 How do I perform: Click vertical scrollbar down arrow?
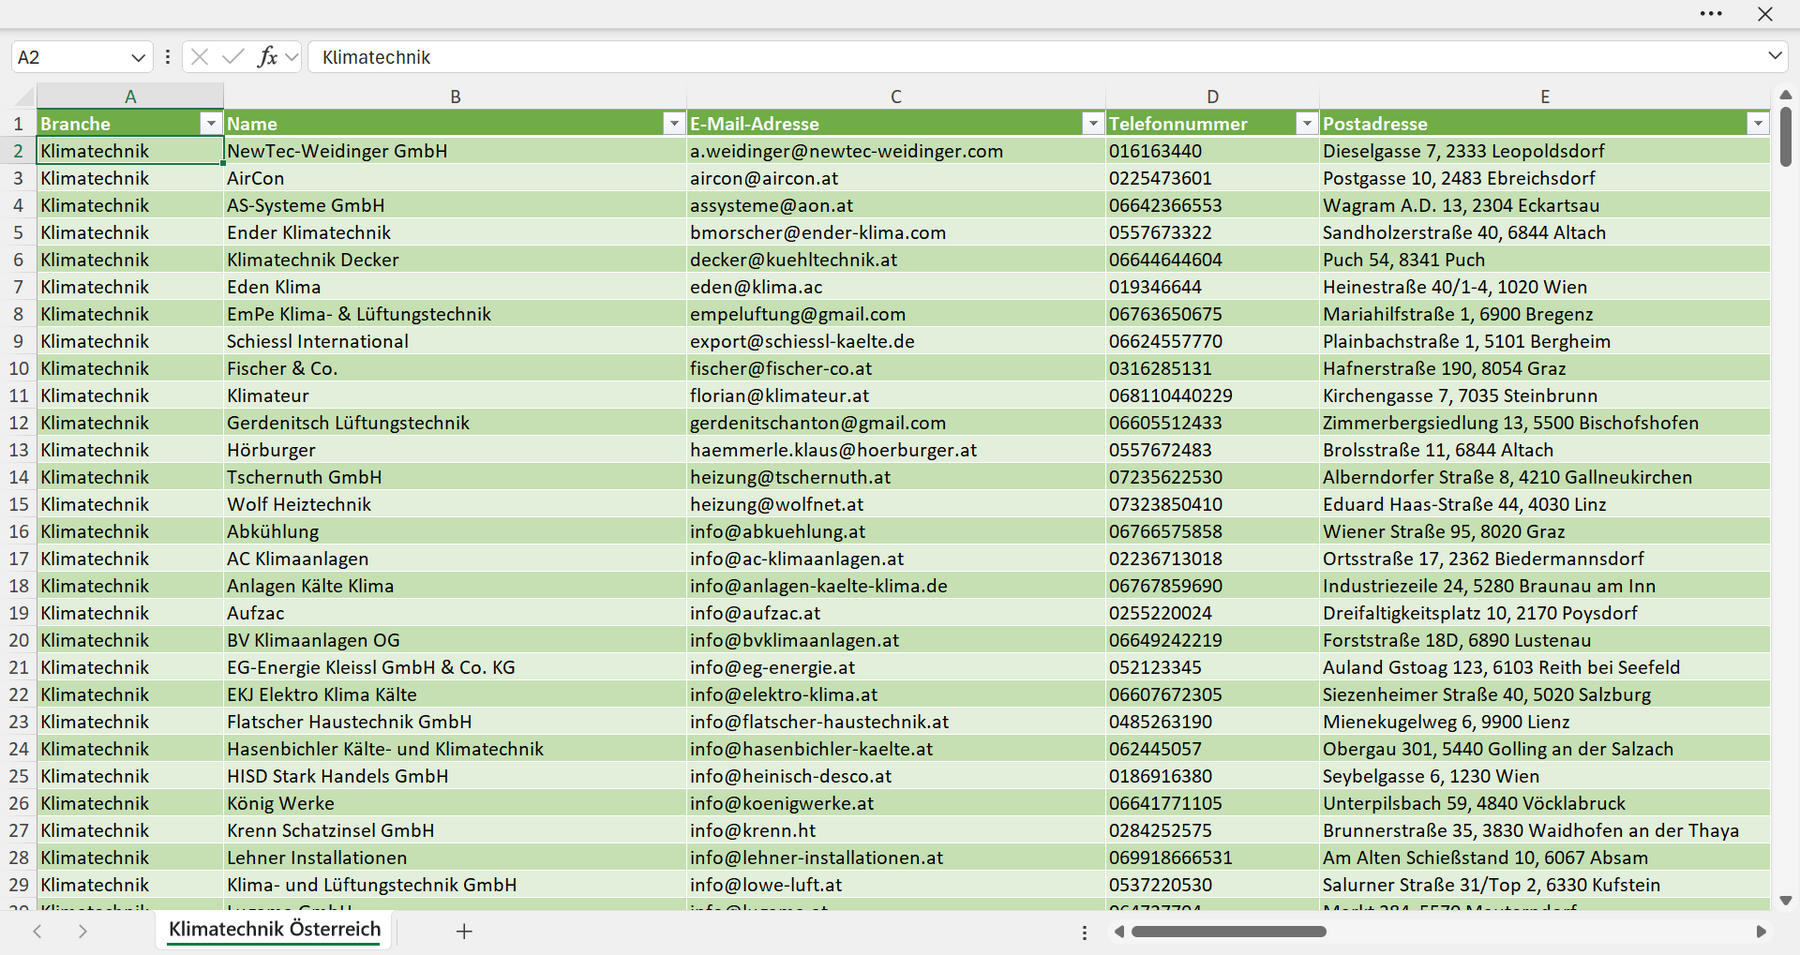(x=1786, y=901)
